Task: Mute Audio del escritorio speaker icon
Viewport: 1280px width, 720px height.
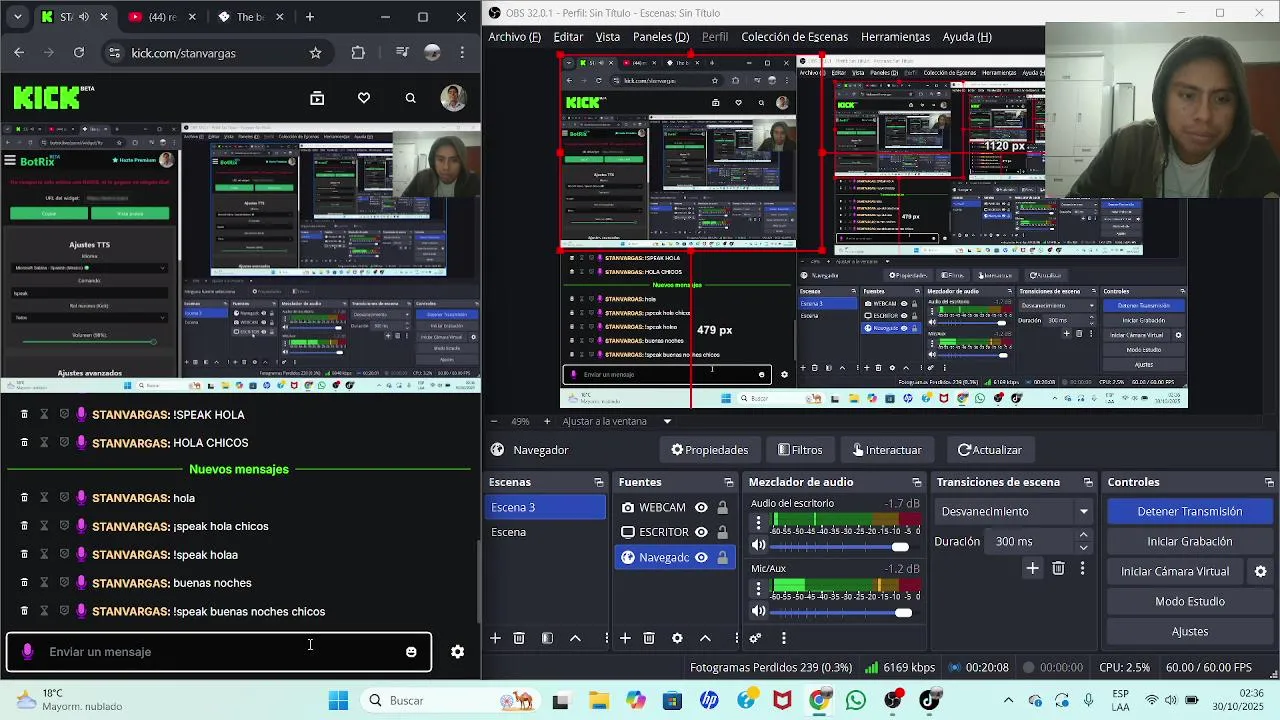Action: [758, 545]
